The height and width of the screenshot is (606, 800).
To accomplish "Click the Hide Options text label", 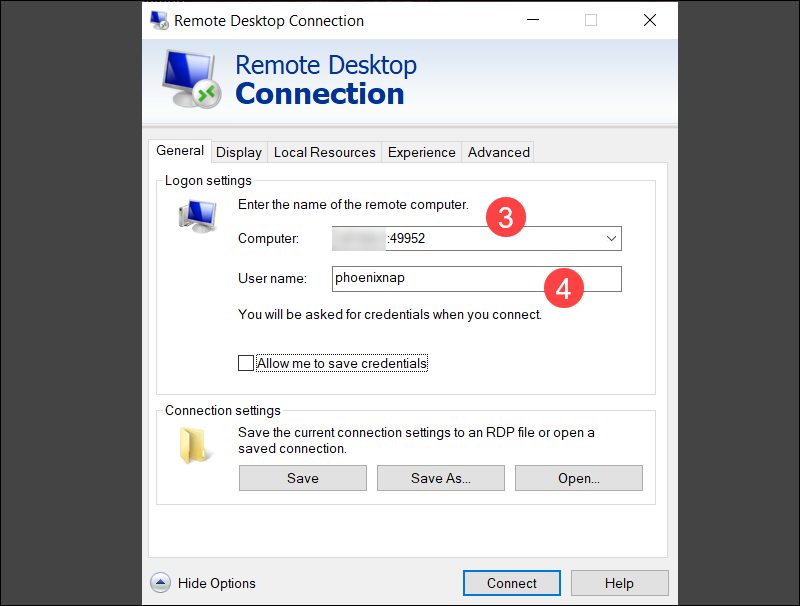I will pos(216,583).
